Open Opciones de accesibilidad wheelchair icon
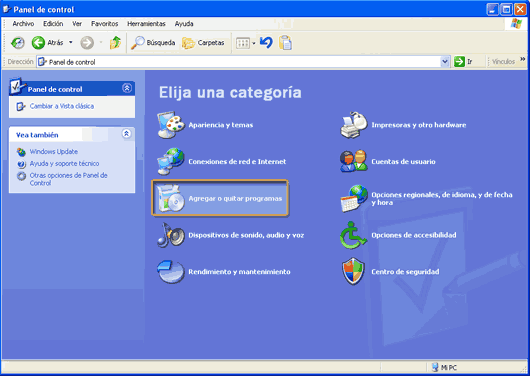The height and width of the screenshot is (376, 530). click(354, 235)
